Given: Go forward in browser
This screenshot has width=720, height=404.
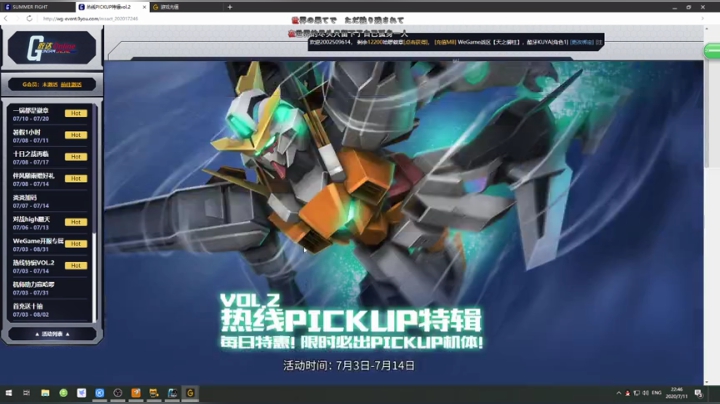Looking at the screenshot, I should (17, 18).
